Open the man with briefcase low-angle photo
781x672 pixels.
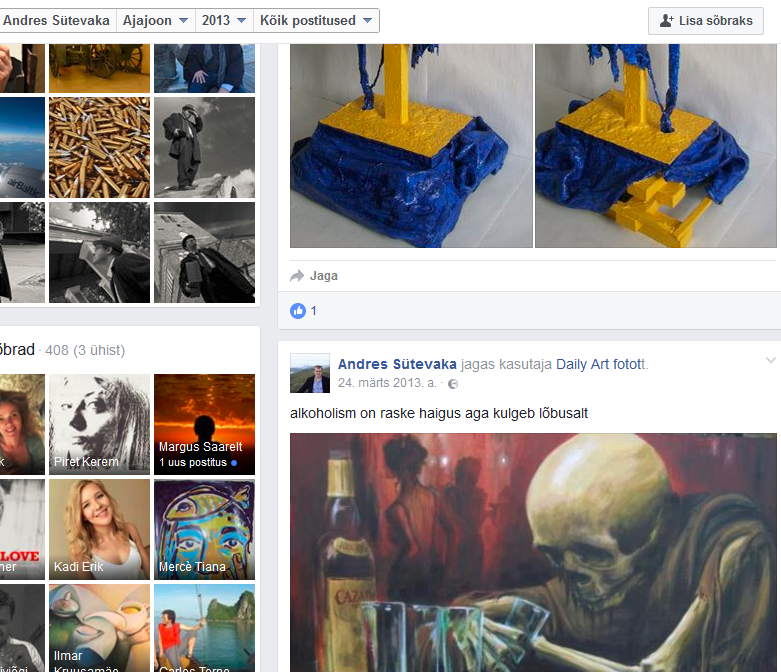click(204, 253)
